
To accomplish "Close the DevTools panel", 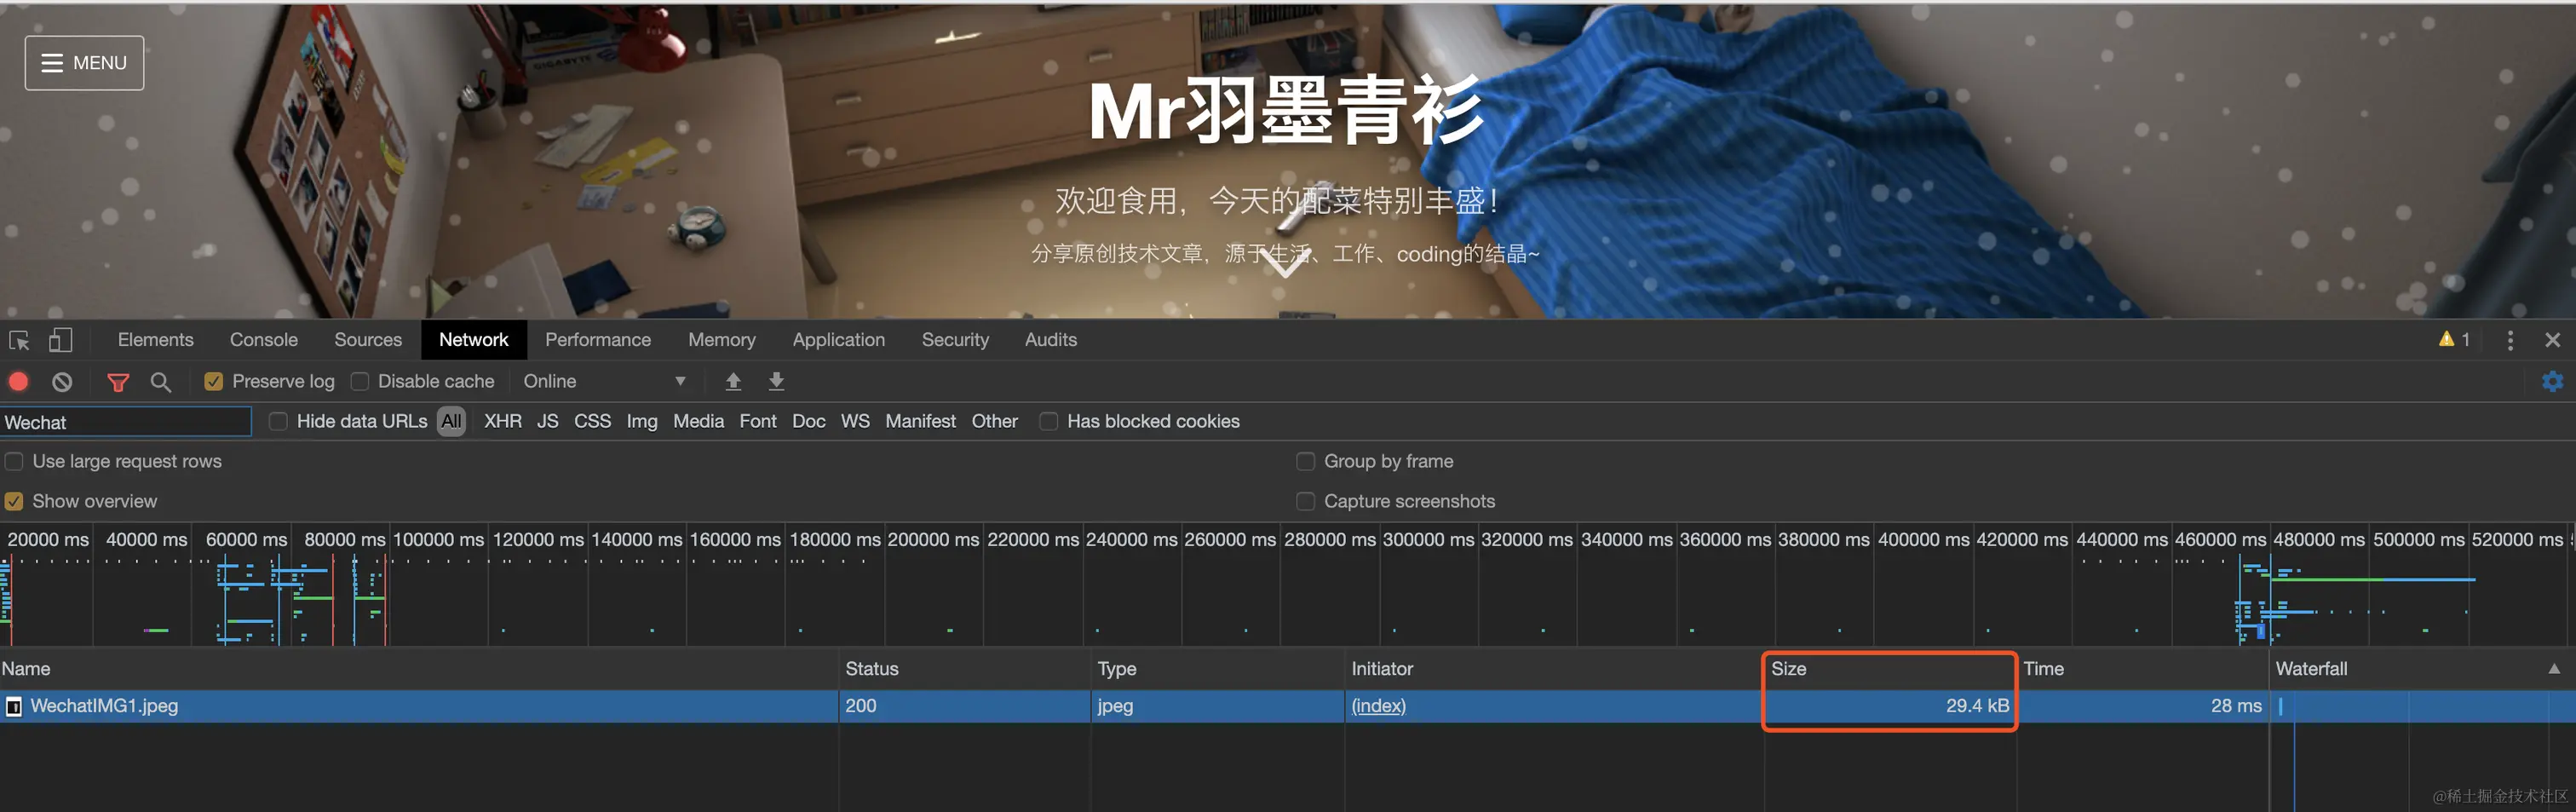I will (2553, 340).
